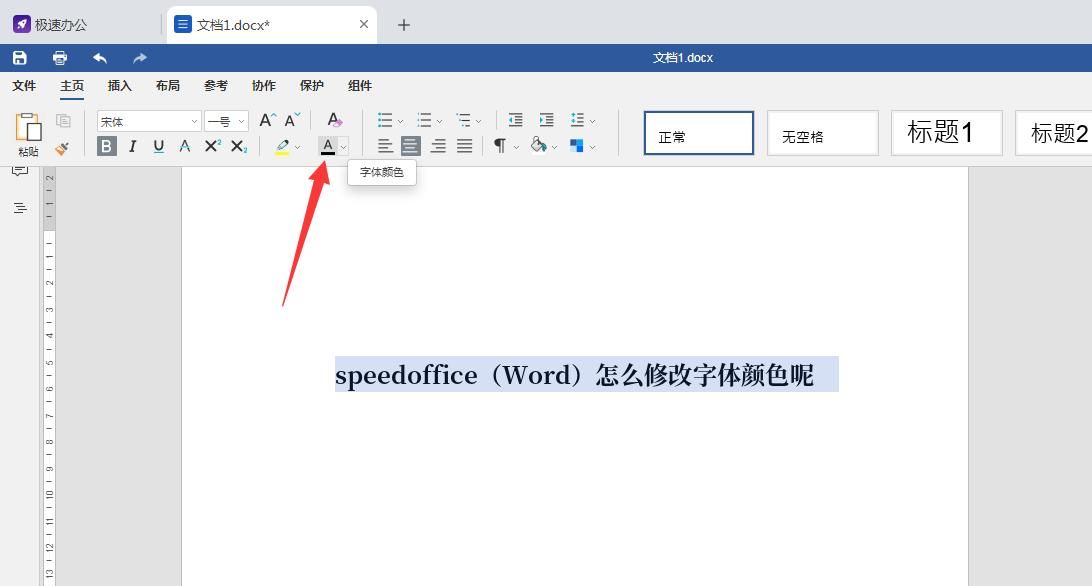This screenshot has width=1092, height=586.
Task: Open the shading bucket tool
Action: coord(537,146)
